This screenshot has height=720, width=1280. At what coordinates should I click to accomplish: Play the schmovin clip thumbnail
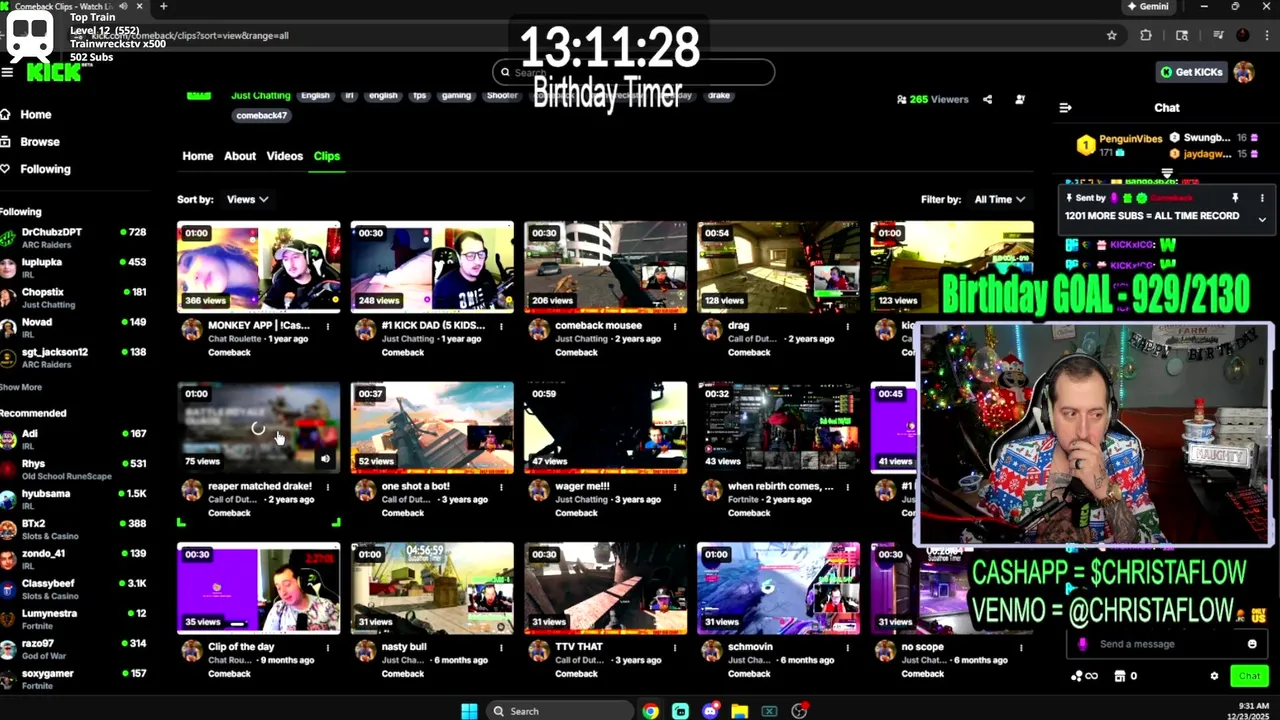(x=778, y=588)
